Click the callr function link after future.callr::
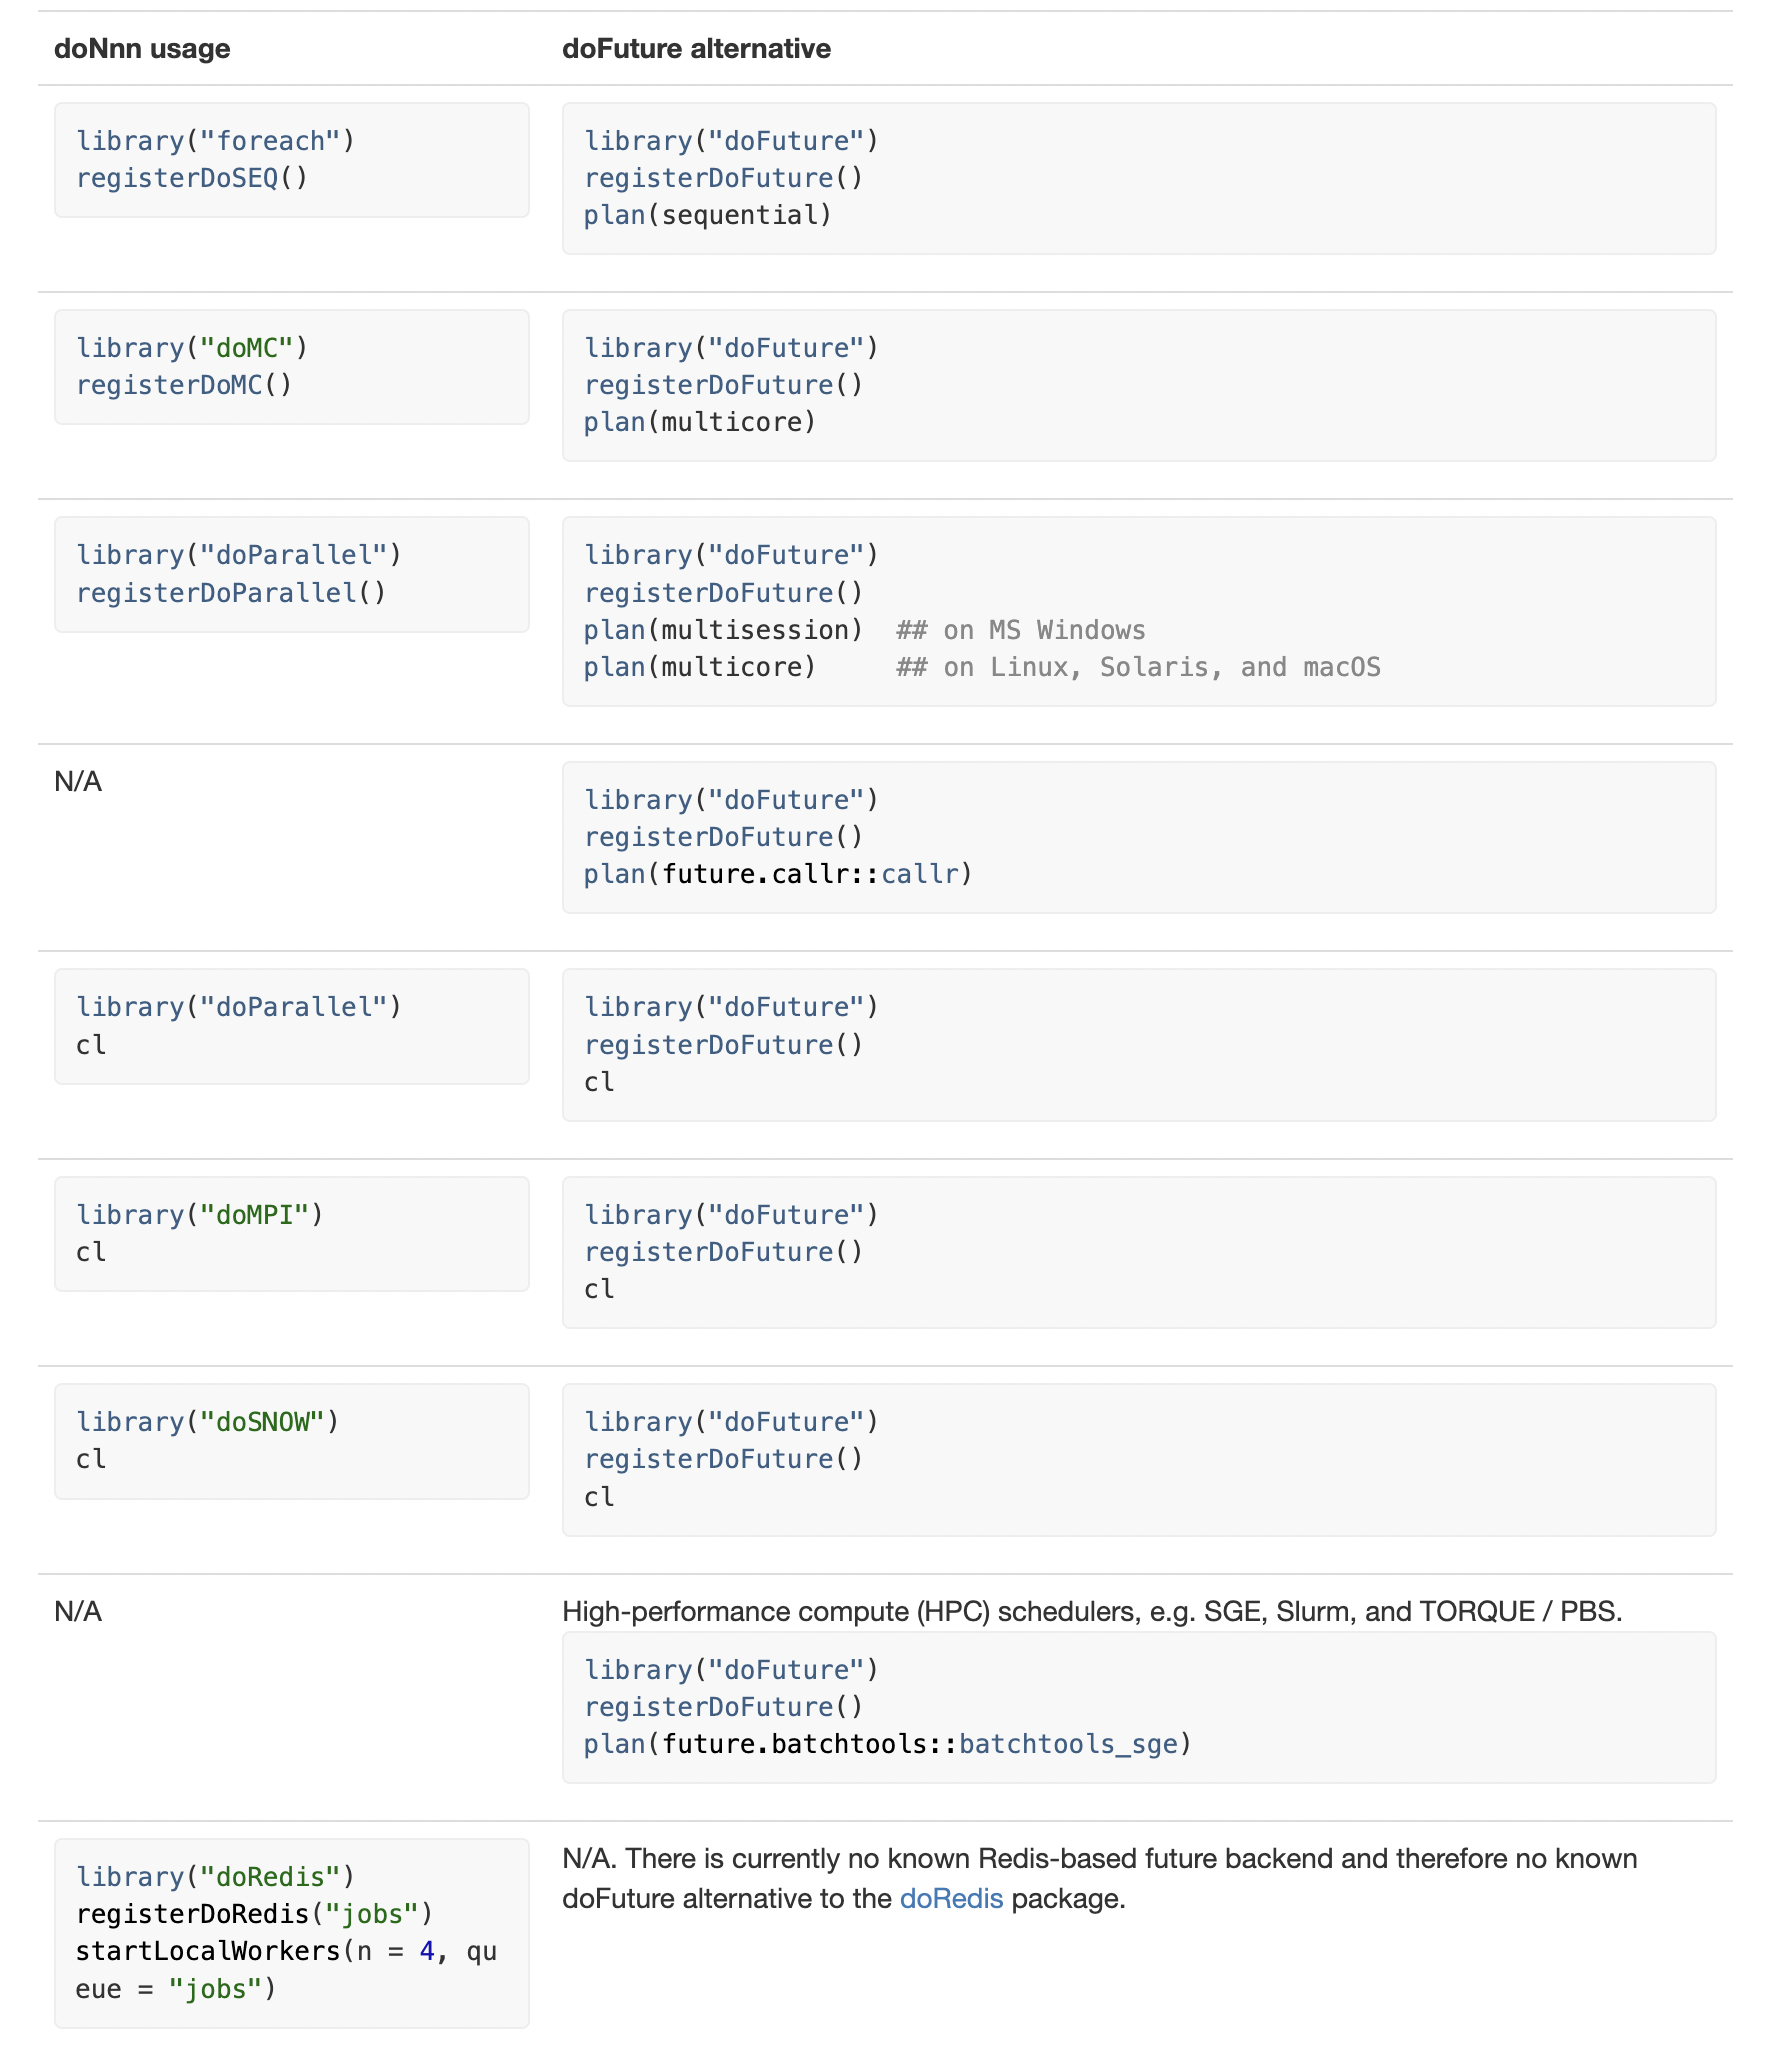Screen dimensions: 1770x2052 coord(919,874)
